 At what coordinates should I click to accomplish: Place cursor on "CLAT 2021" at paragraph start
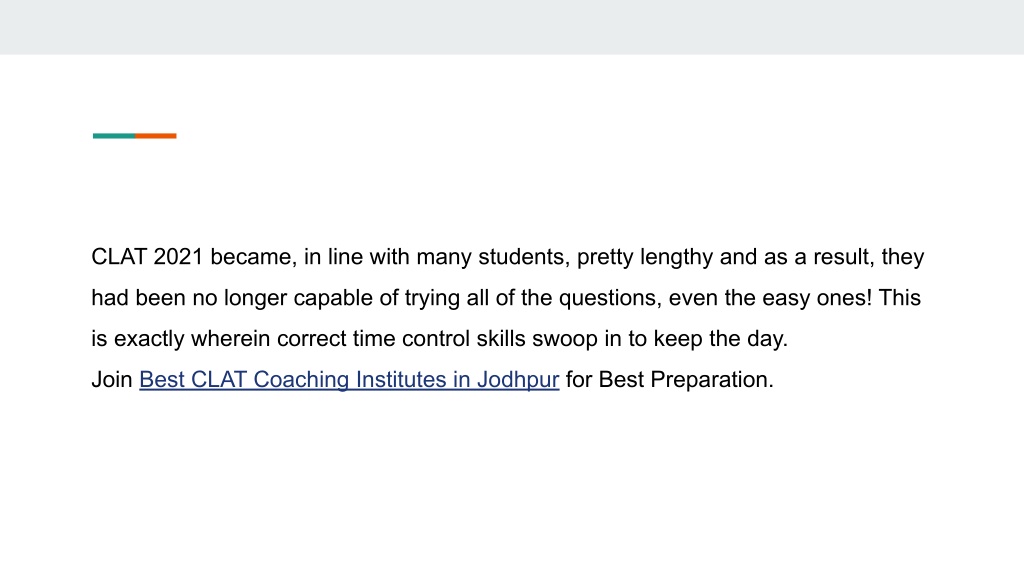click(148, 257)
